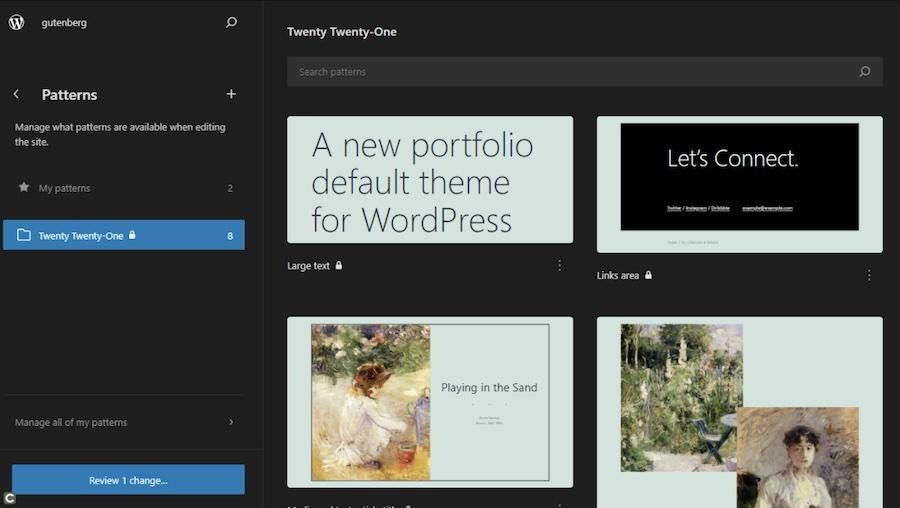The height and width of the screenshot is (508, 900).
Task: Click the Twenty Twenty-One count 8
Action: coord(230,235)
